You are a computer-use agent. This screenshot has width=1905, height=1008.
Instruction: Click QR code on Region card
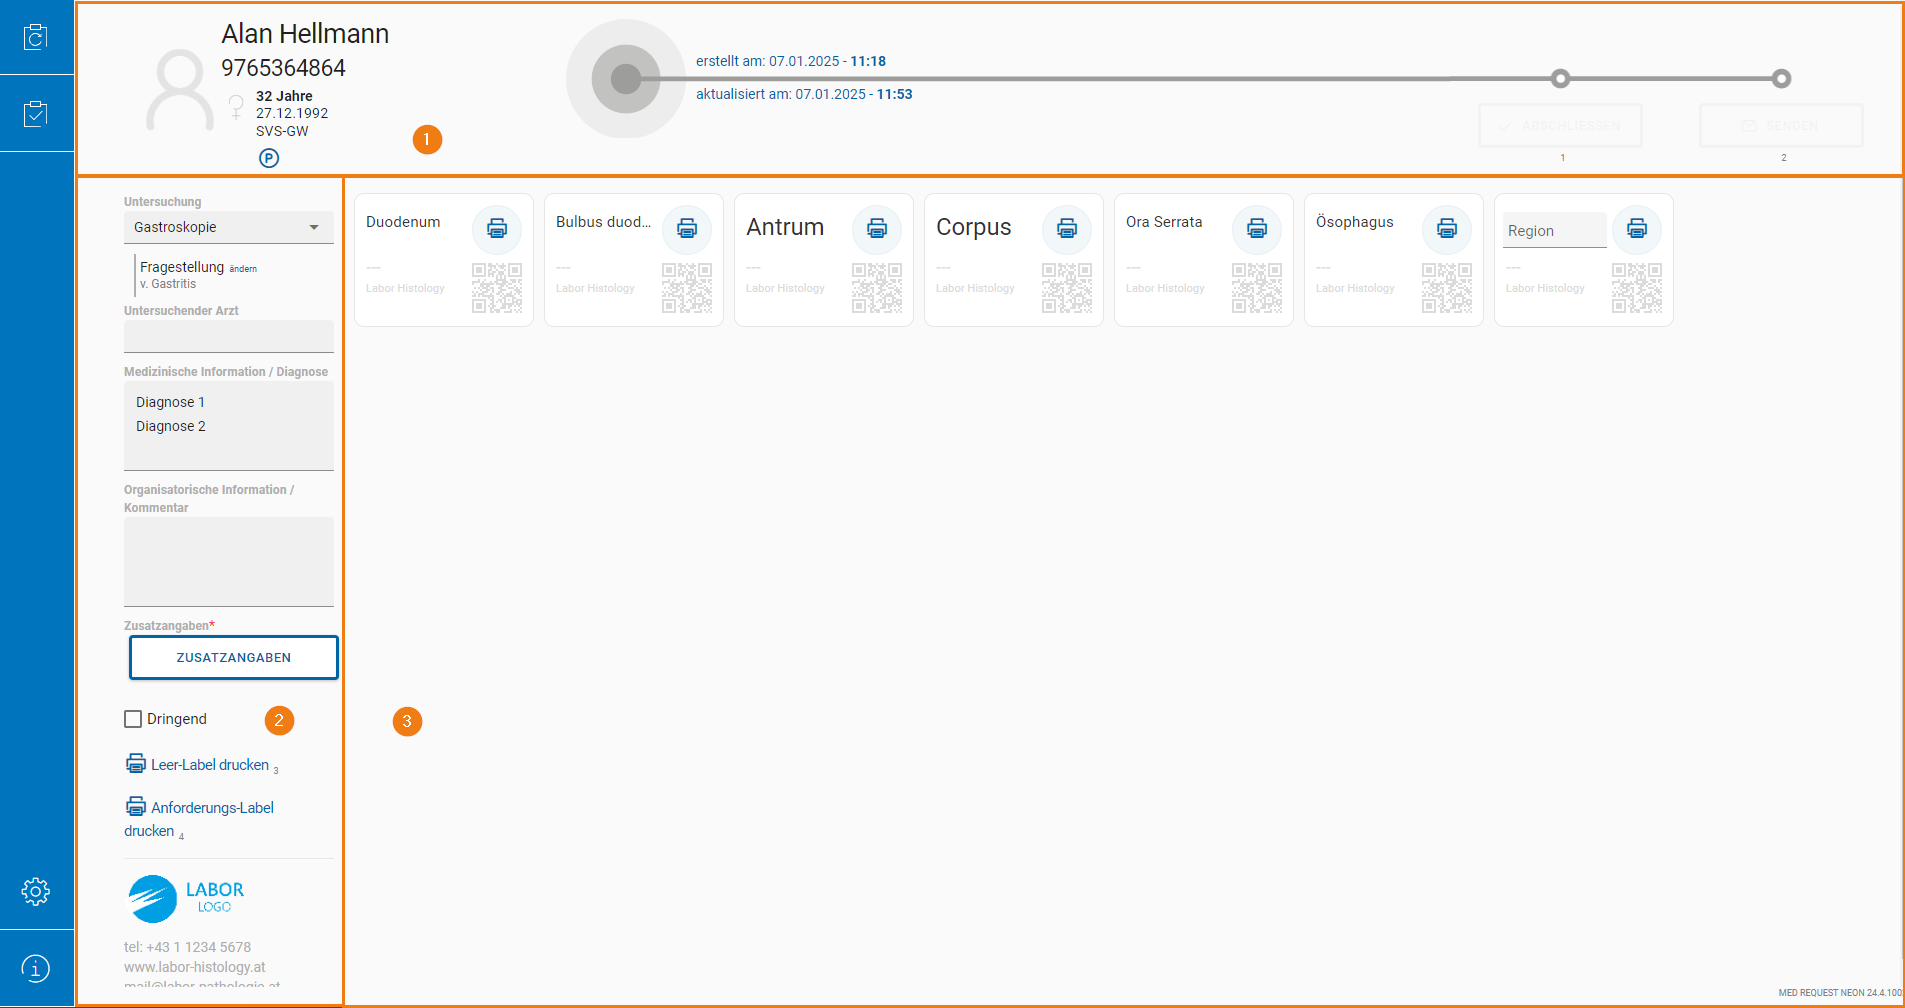(x=1637, y=288)
